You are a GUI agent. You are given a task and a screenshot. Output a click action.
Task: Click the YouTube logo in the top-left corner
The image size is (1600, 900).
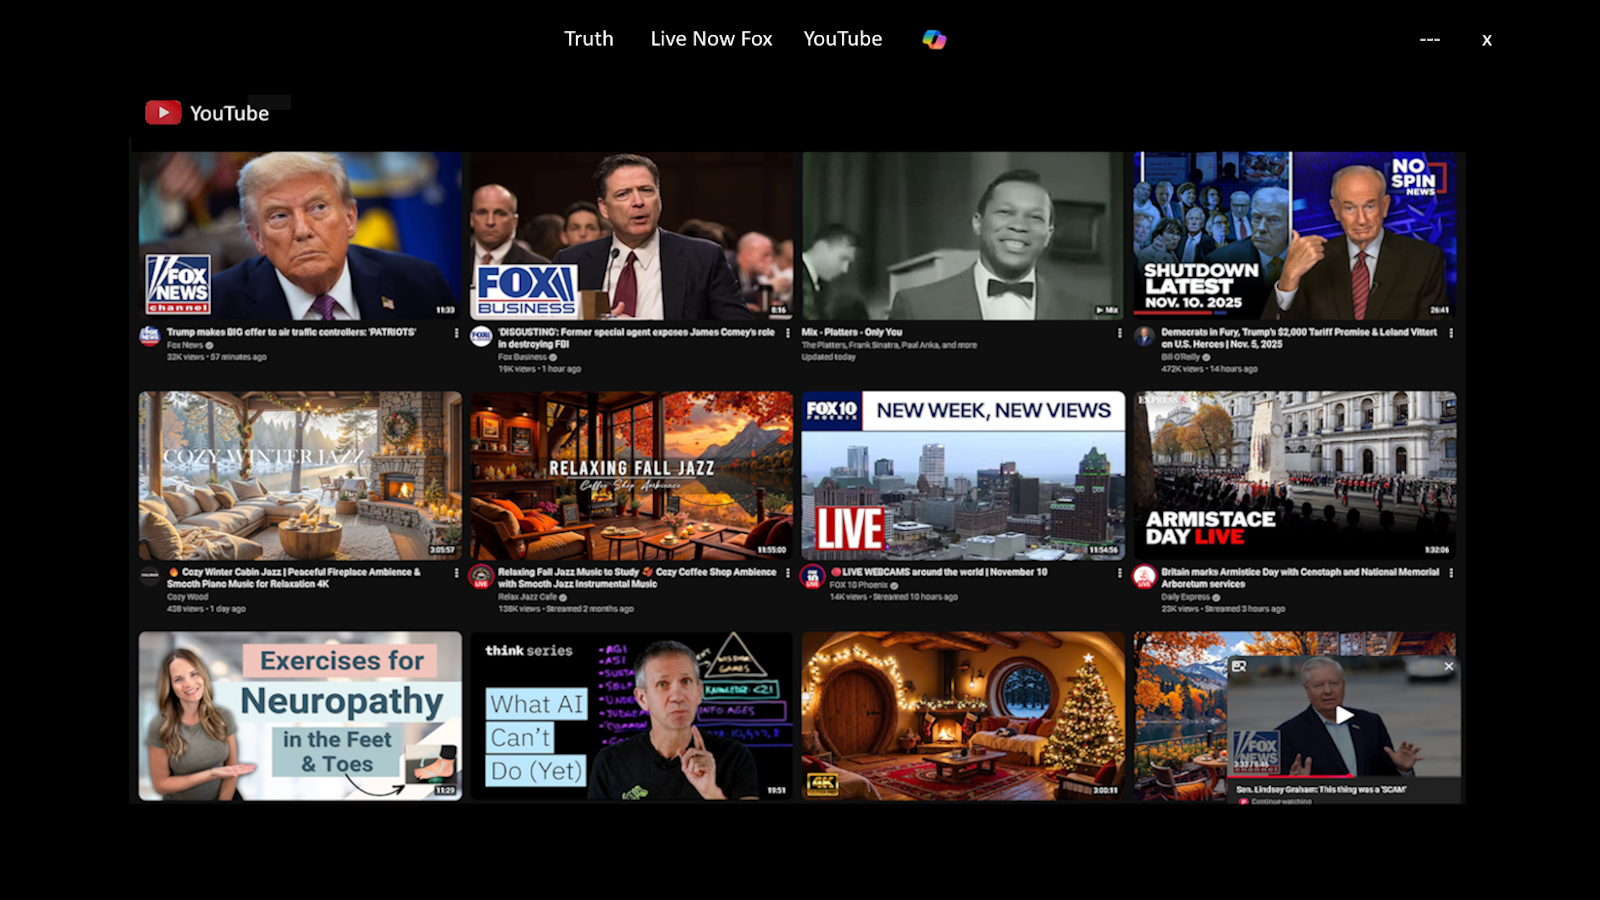pyautogui.click(x=164, y=112)
